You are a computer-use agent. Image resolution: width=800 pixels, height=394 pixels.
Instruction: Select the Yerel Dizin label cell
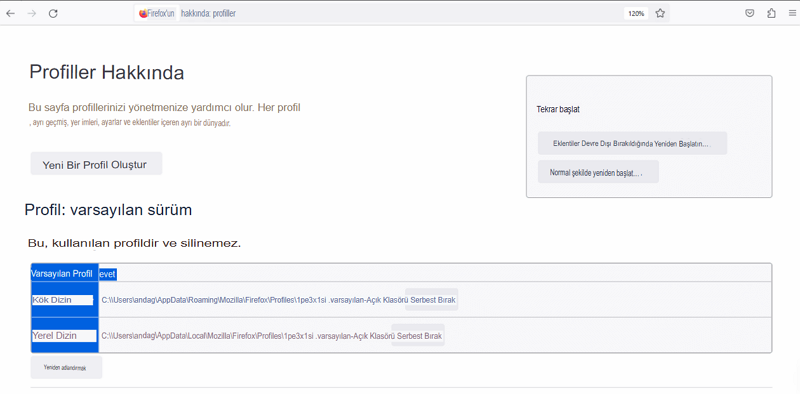pyautogui.click(x=65, y=335)
